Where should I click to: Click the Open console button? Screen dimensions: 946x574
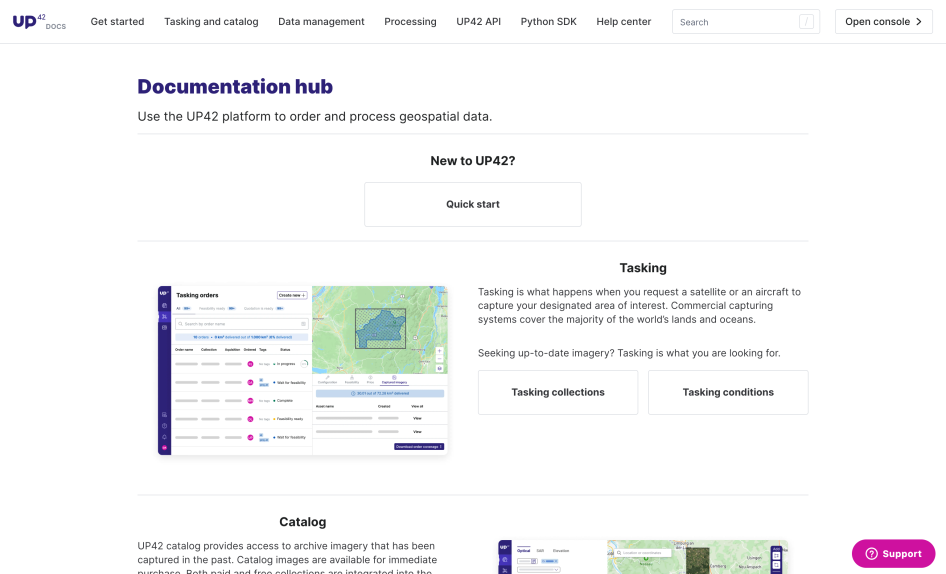click(x=884, y=22)
